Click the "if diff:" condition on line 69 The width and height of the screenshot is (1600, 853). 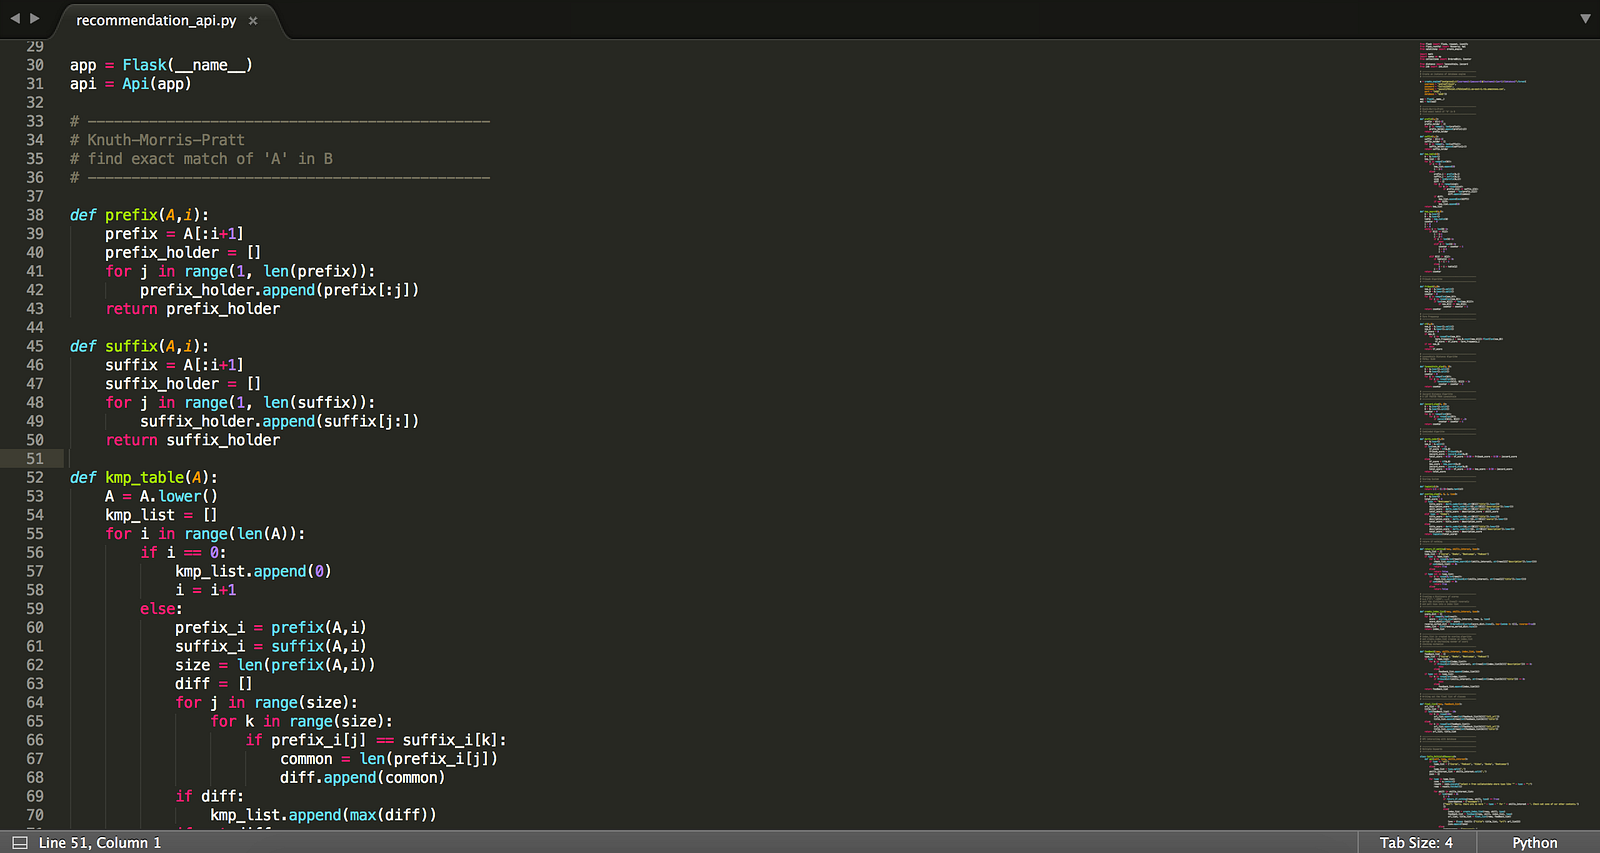[209, 796]
